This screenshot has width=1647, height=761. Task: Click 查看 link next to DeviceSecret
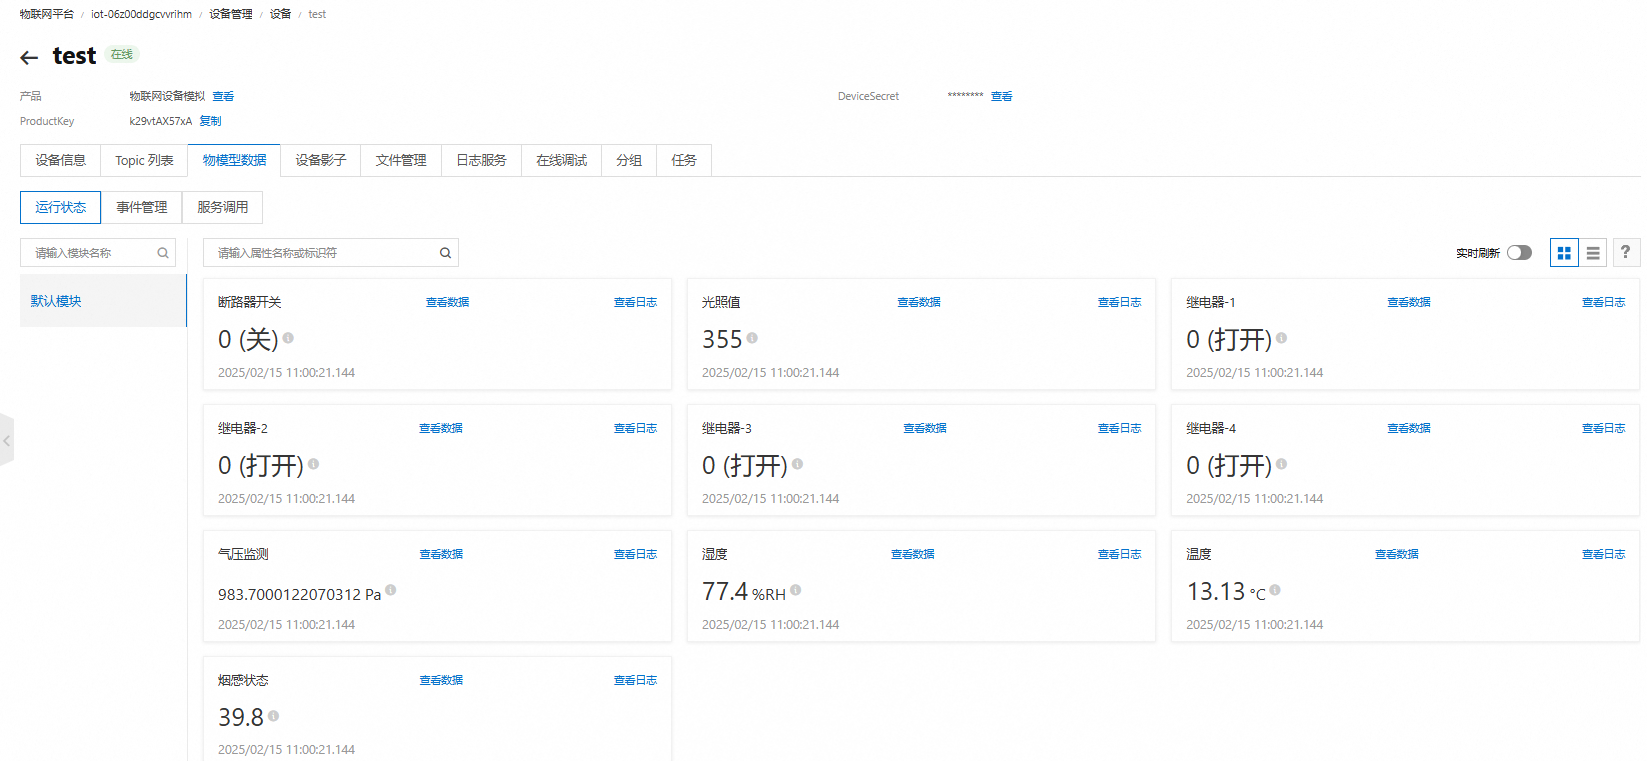pos(1001,97)
